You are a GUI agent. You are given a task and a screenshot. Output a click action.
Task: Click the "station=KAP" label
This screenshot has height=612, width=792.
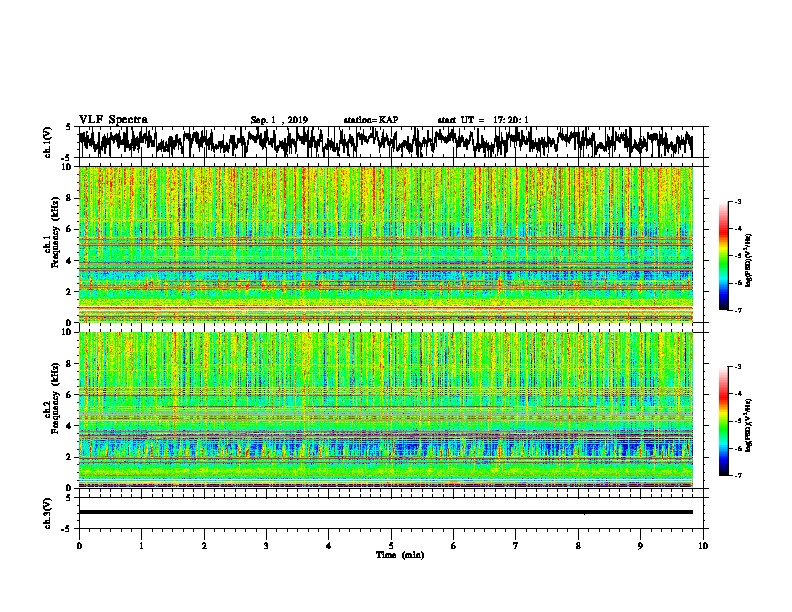click(371, 120)
